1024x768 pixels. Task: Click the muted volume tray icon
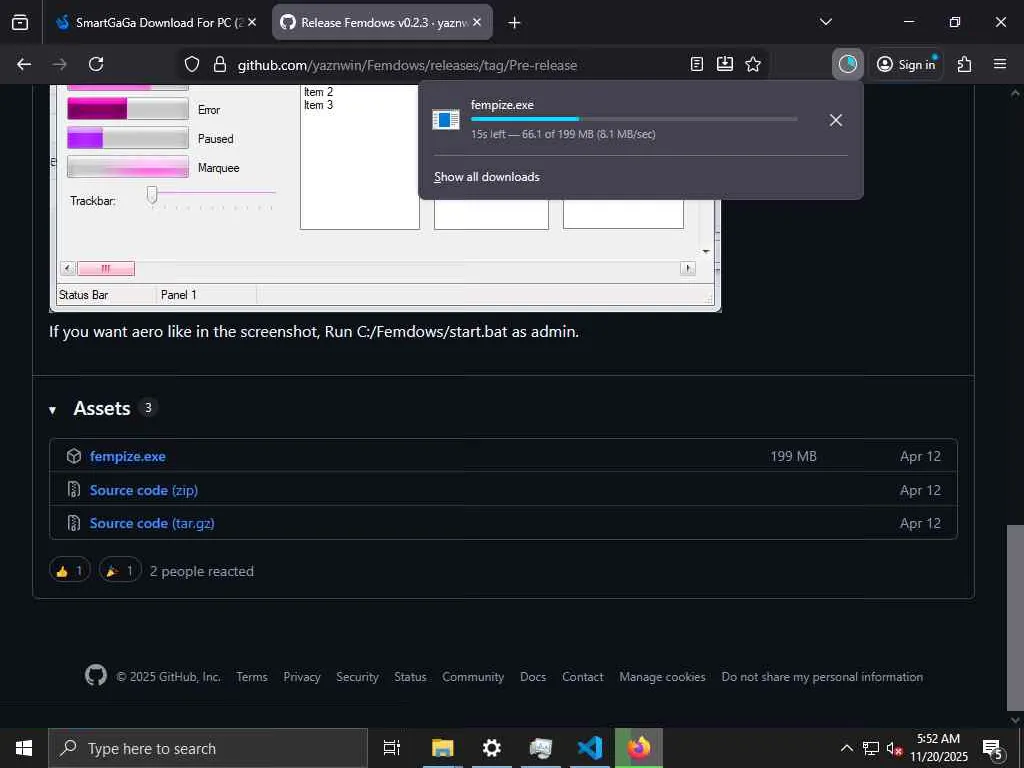coord(894,748)
